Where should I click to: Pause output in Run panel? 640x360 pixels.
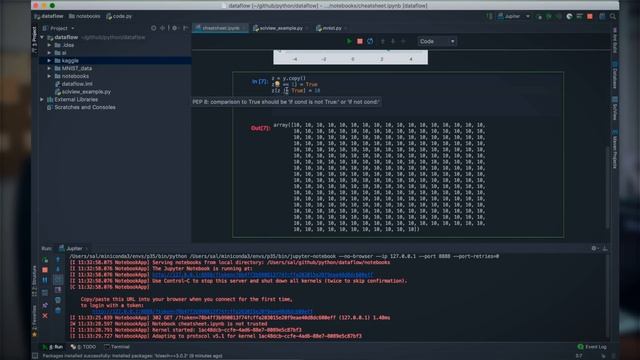pos(45,280)
